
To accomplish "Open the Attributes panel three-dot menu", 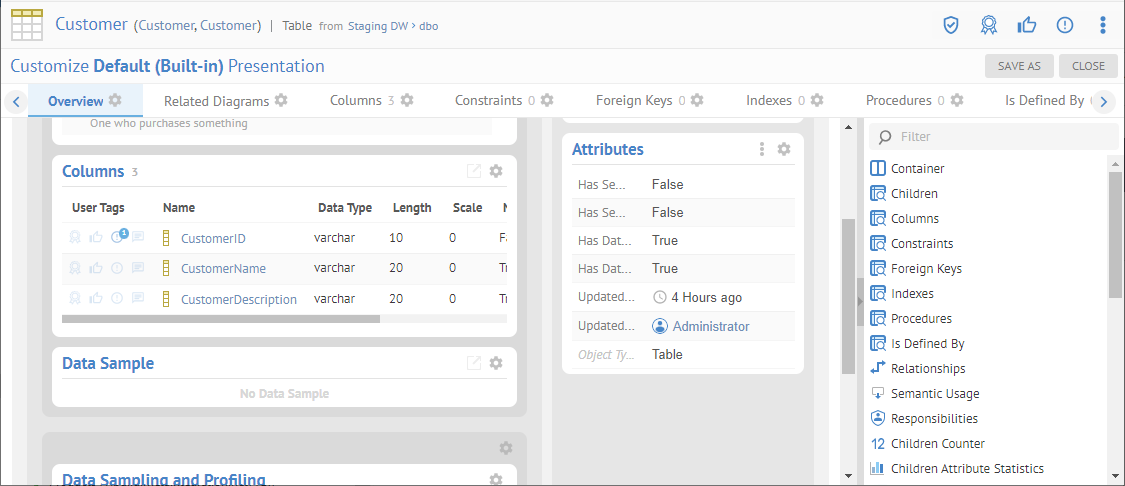I will (762, 149).
